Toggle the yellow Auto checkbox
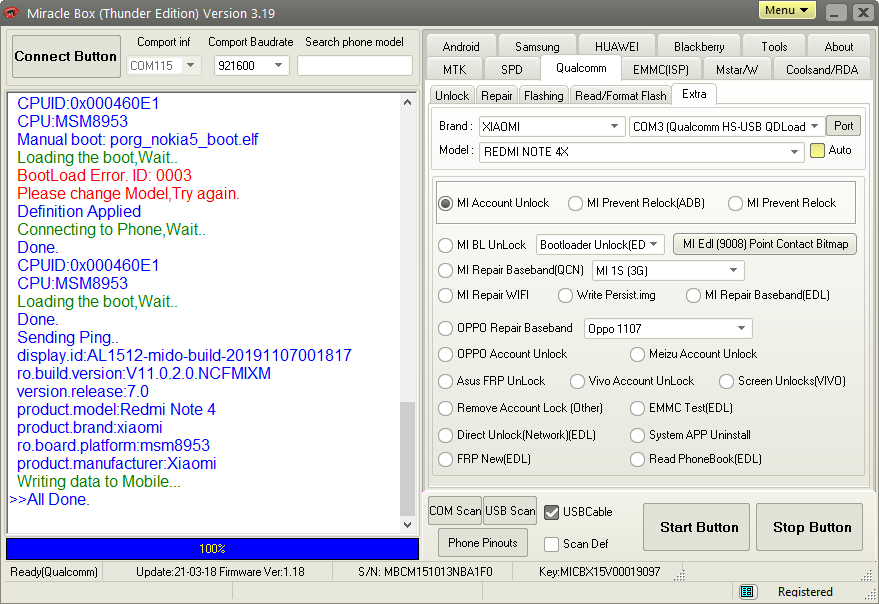 click(x=817, y=151)
